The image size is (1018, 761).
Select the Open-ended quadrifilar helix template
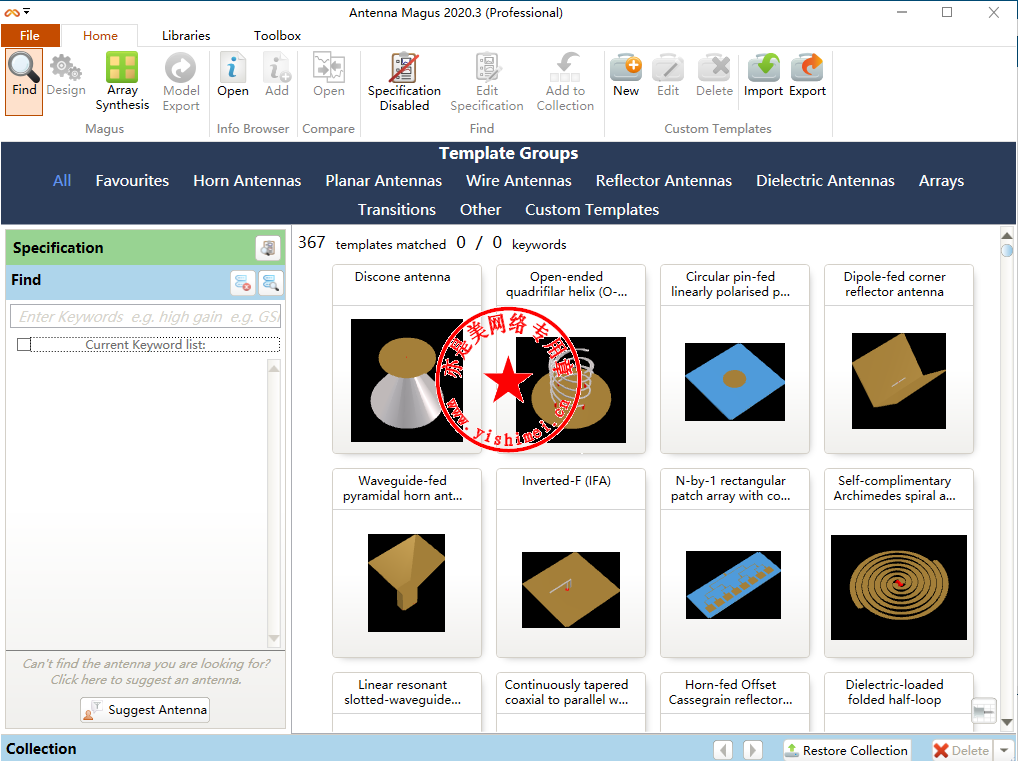click(571, 359)
